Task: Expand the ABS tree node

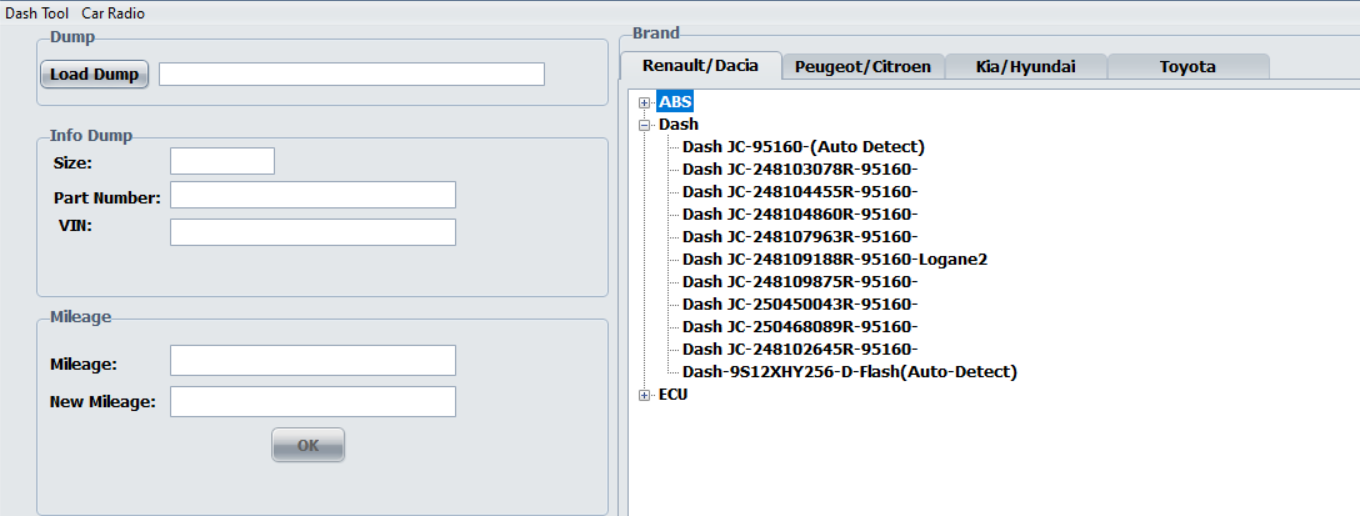Action: coord(644,102)
